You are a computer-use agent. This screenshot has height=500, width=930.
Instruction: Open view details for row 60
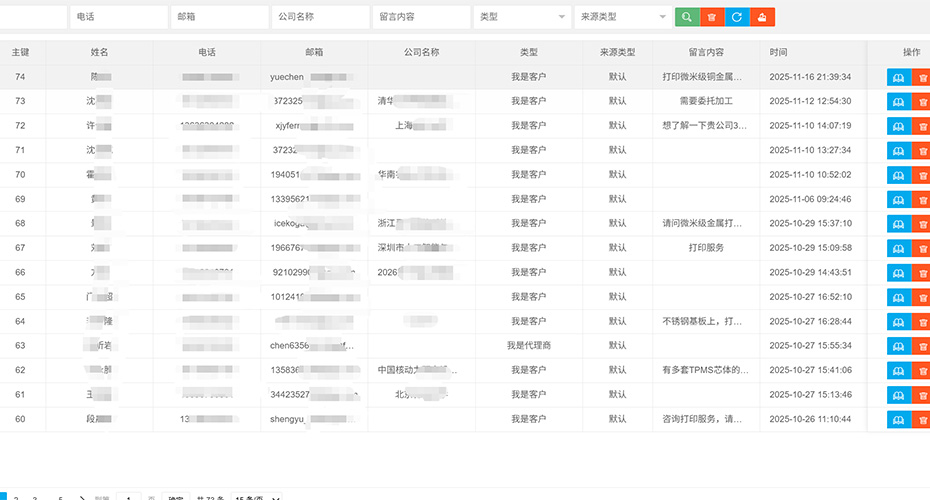[899, 419]
